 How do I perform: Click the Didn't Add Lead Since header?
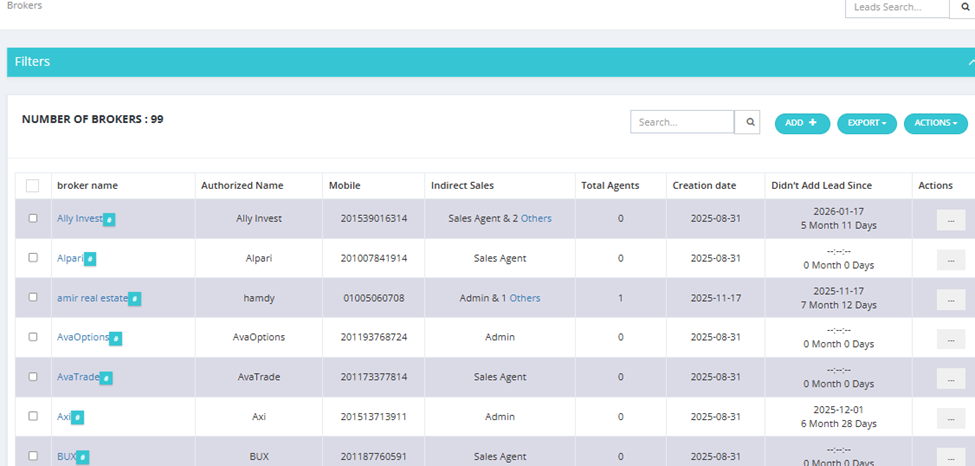tap(821, 185)
